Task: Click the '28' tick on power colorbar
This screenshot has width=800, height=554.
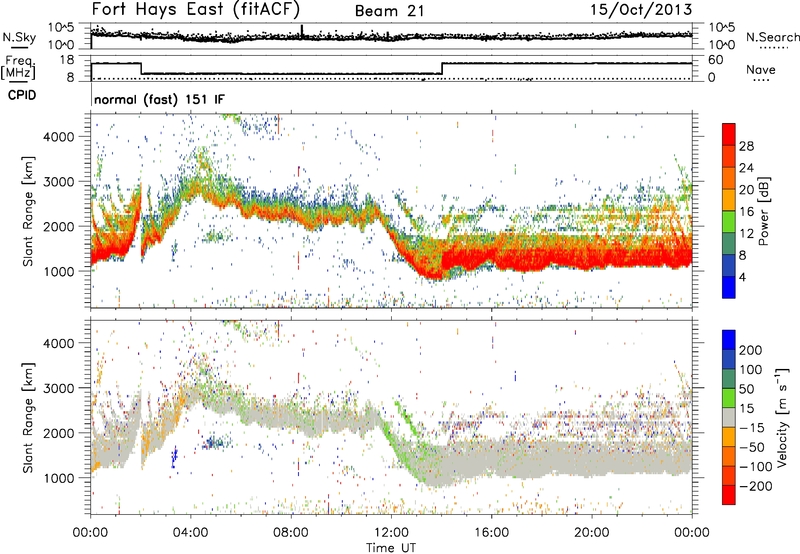Action: click(746, 146)
